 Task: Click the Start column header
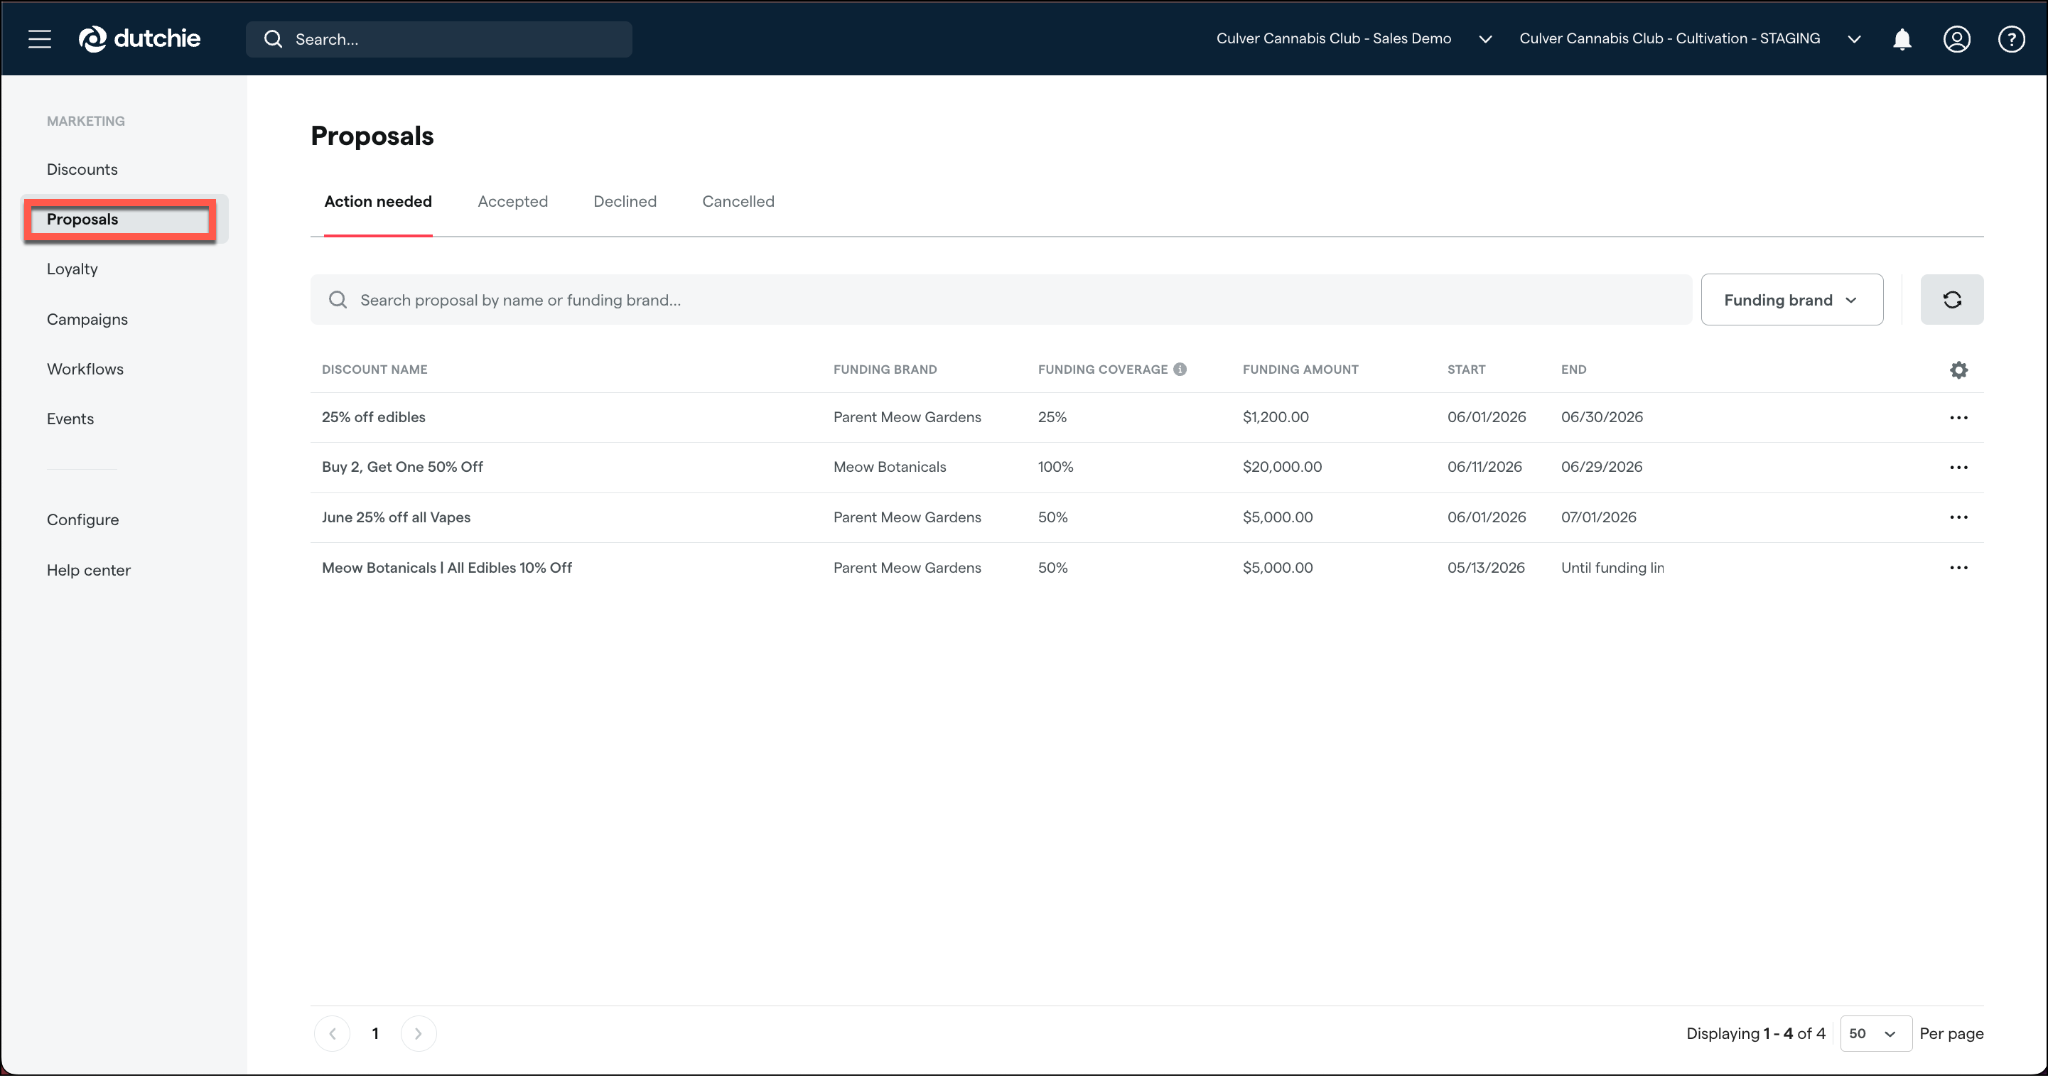[x=1466, y=369]
